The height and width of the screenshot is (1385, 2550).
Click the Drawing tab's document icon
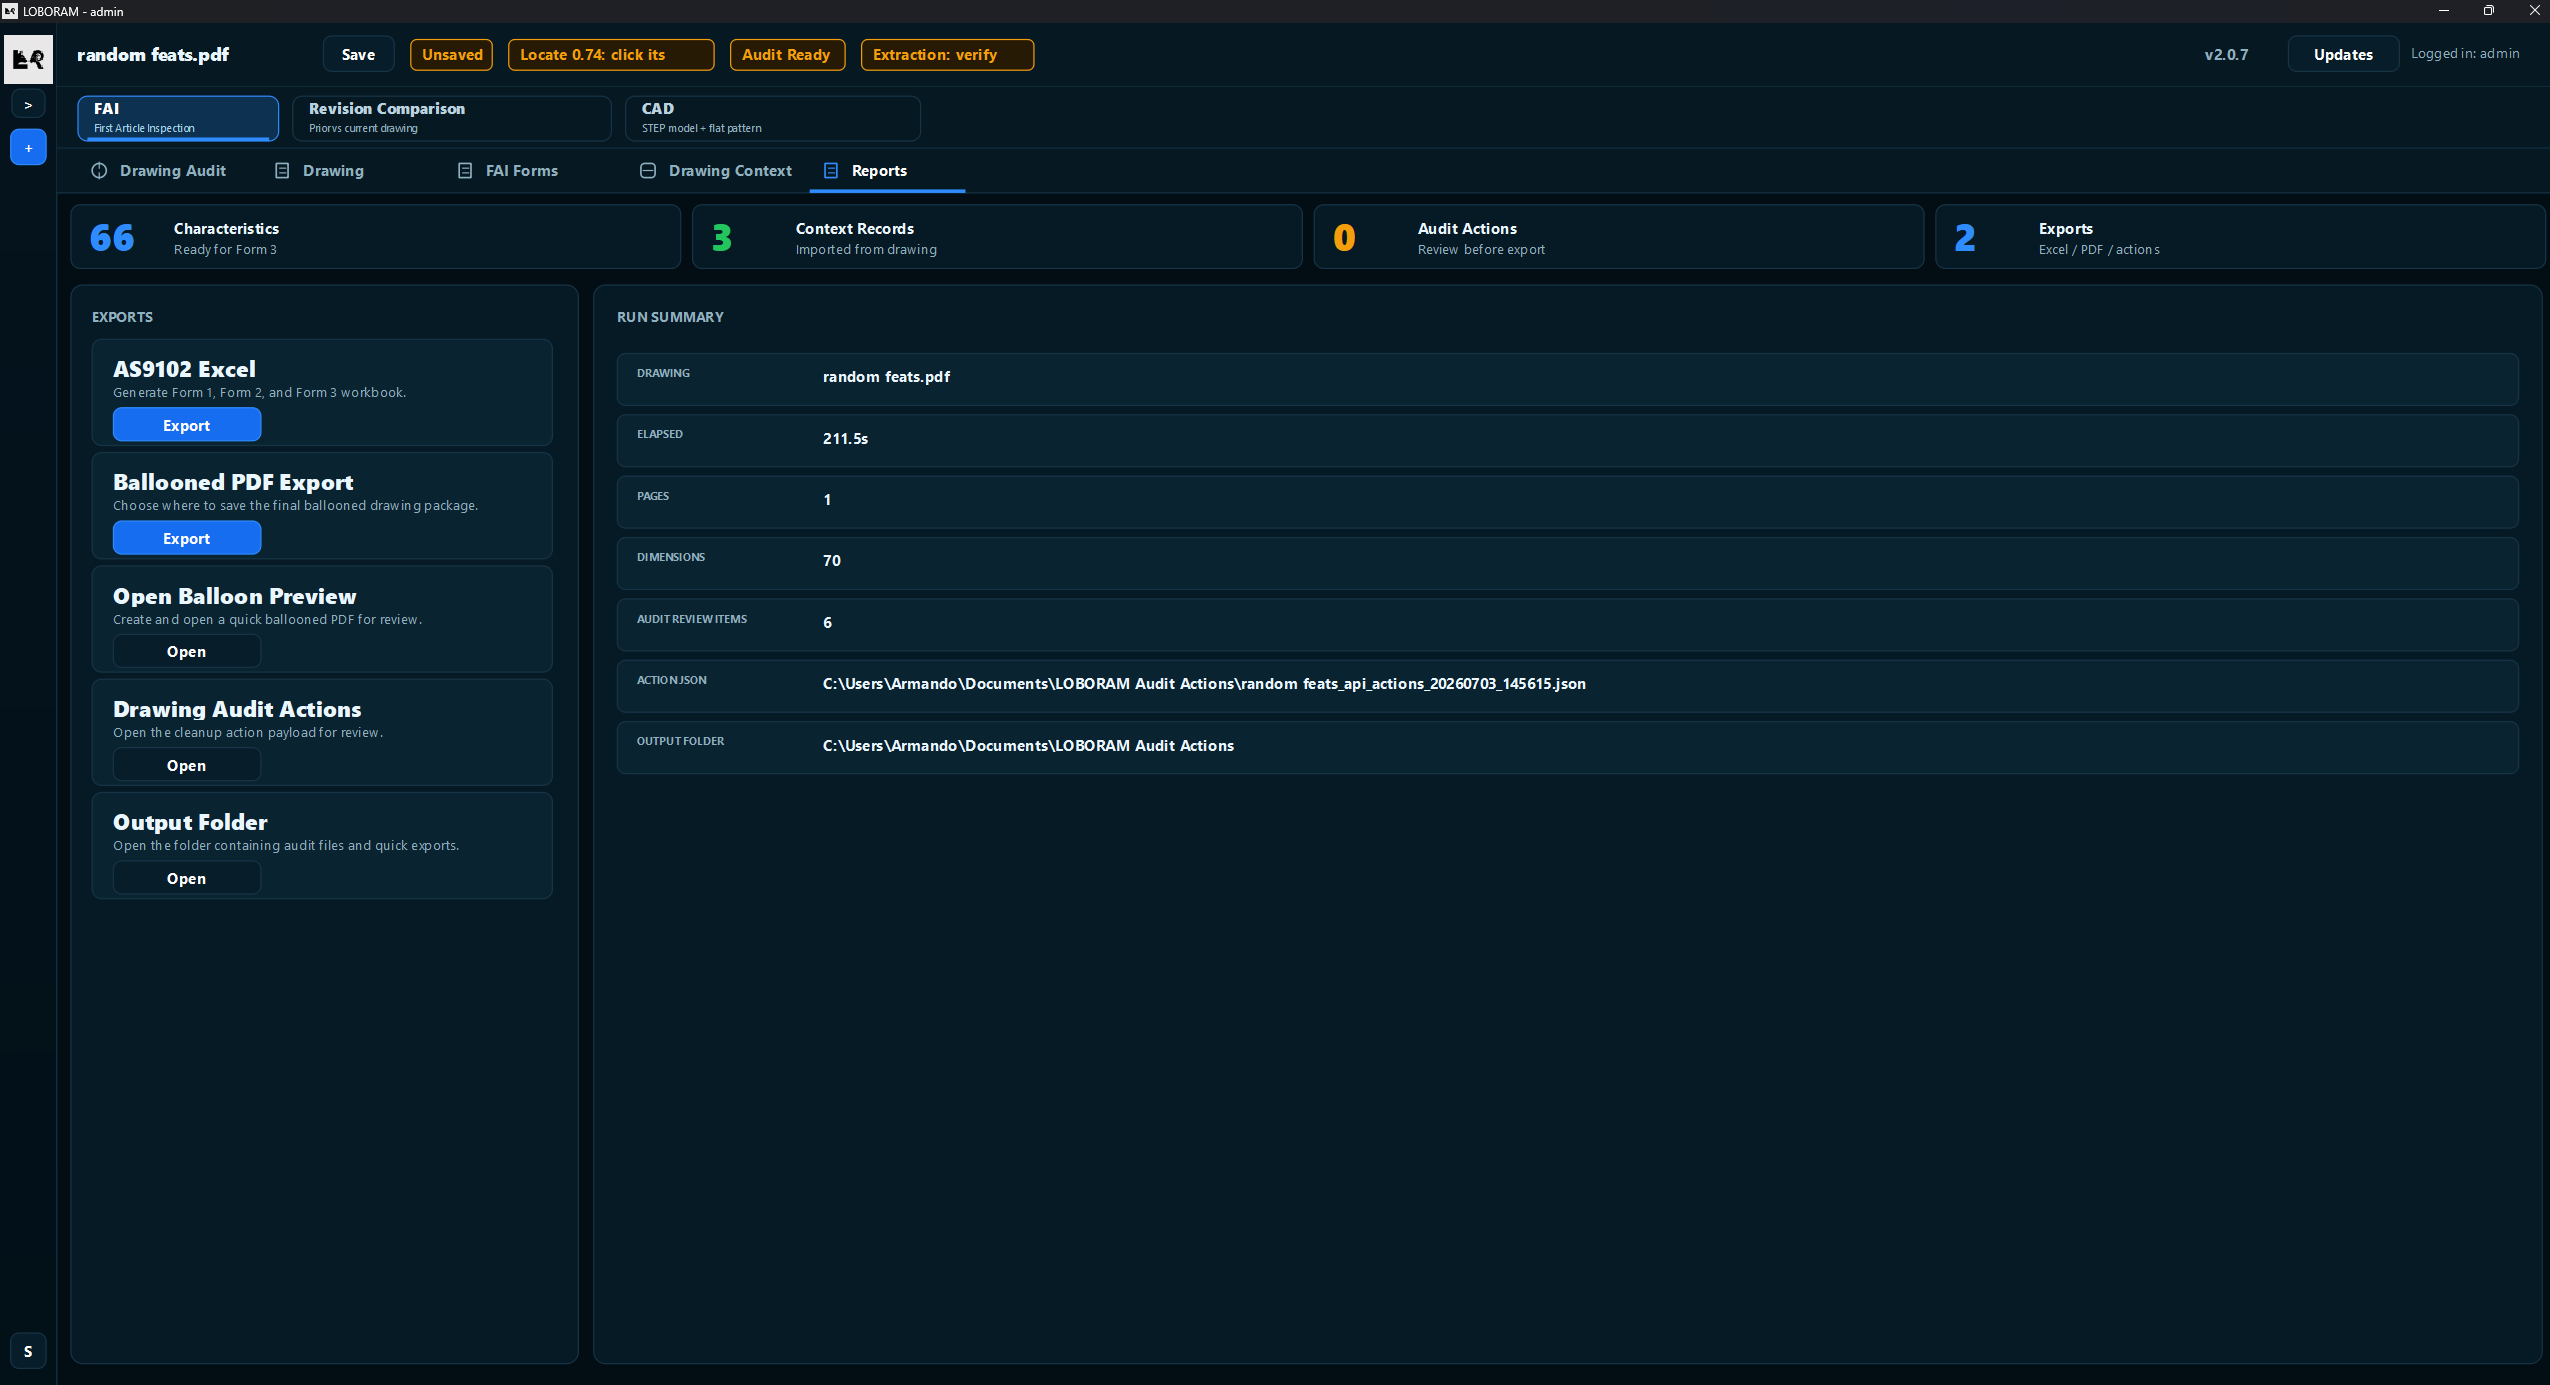pos(282,171)
